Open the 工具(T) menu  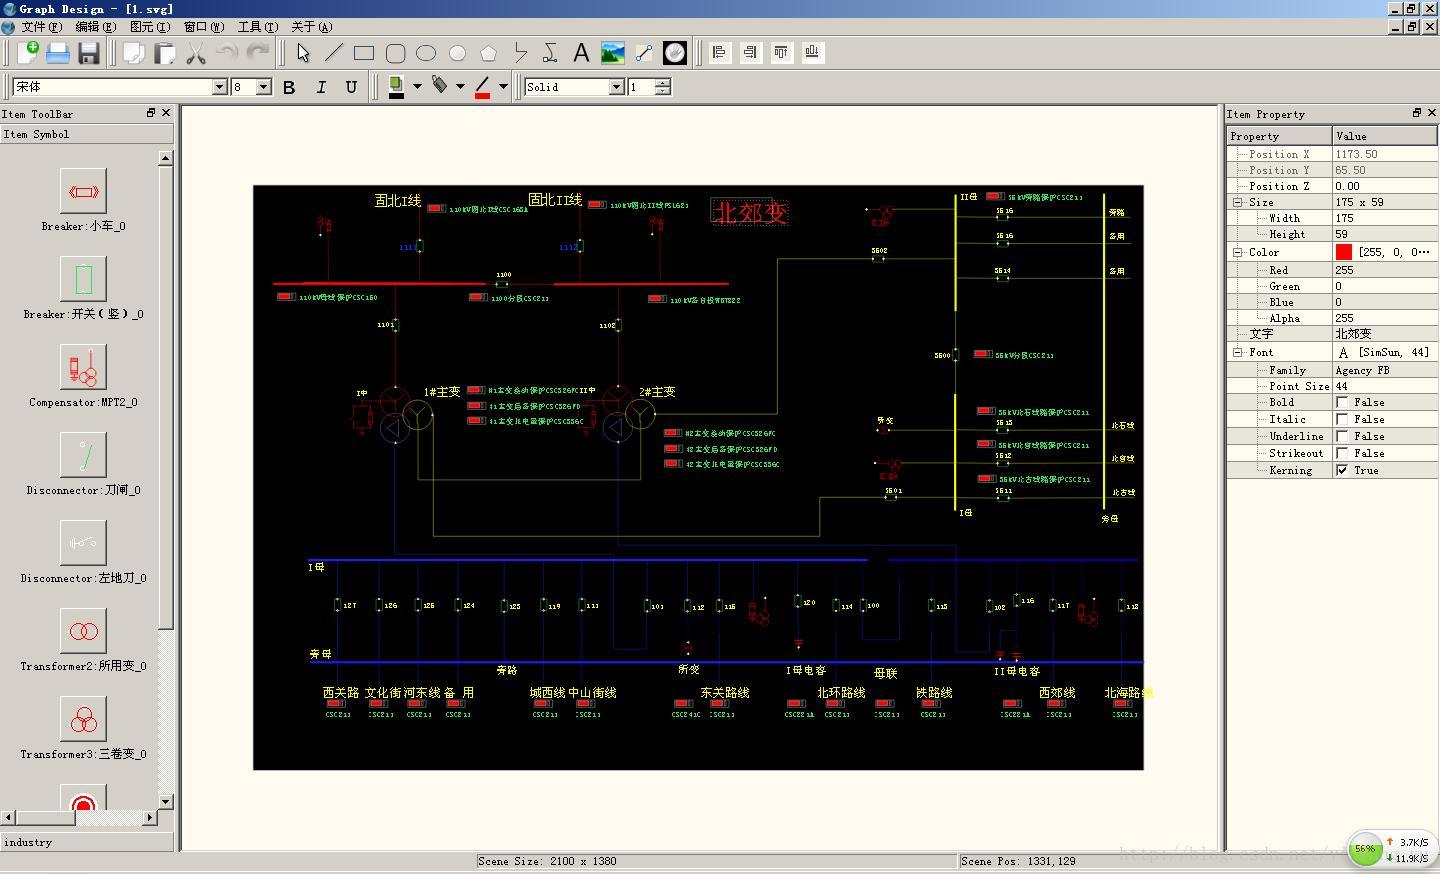pyautogui.click(x=257, y=27)
